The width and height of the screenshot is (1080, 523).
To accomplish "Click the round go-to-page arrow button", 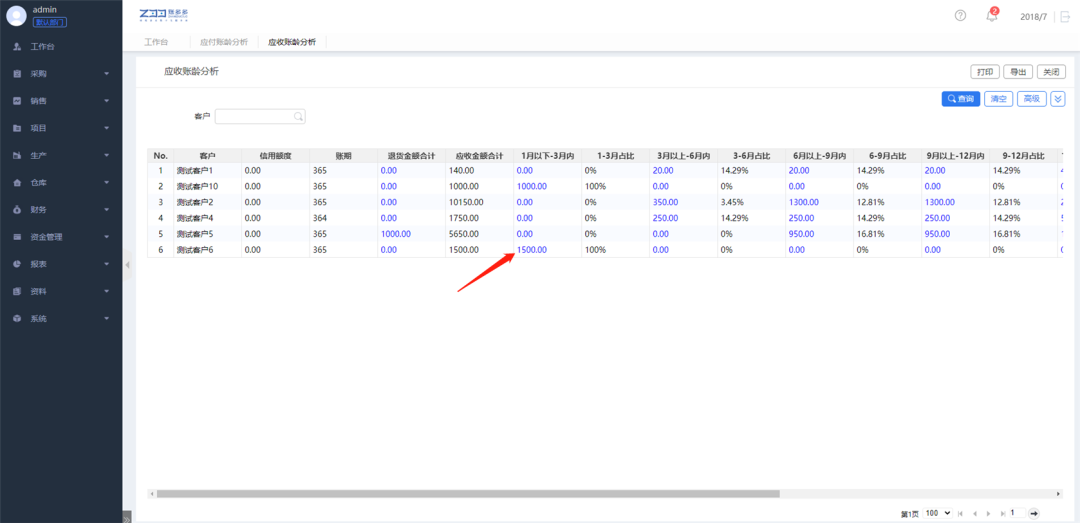I will (1034, 513).
